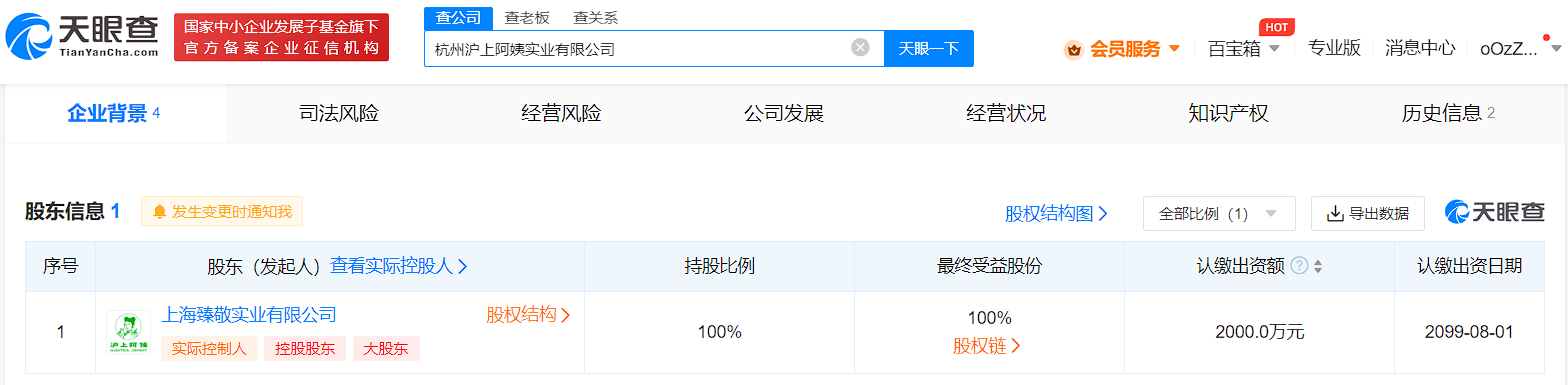Viewport: 1568px width, 385px height.
Task: Sort by 认缴出资额 using the sort arrows
Action: tap(1318, 267)
